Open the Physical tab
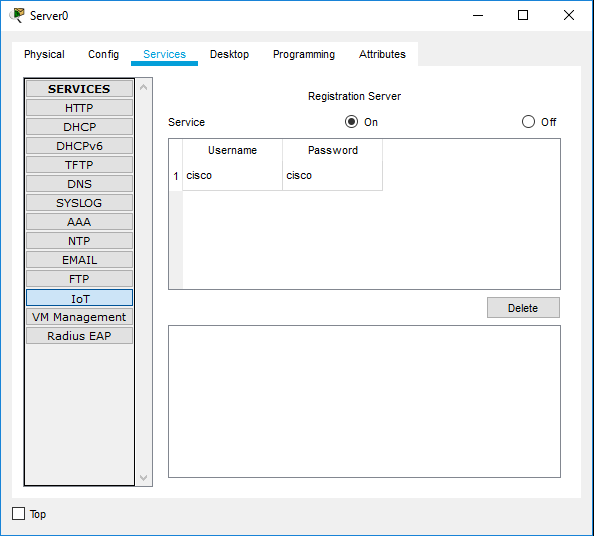Viewport: 594px width, 536px height. [x=44, y=54]
